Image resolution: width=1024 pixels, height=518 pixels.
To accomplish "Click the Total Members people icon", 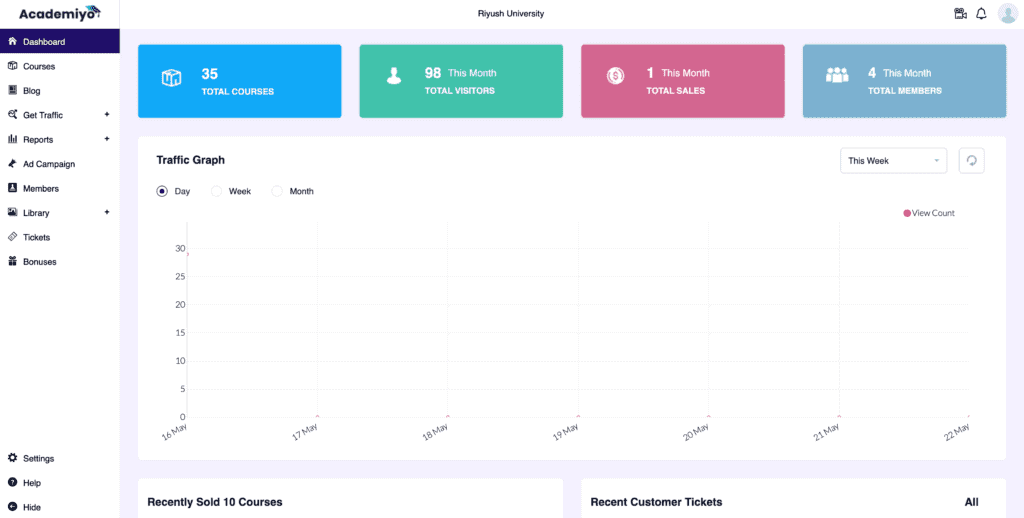I will [836, 75].
